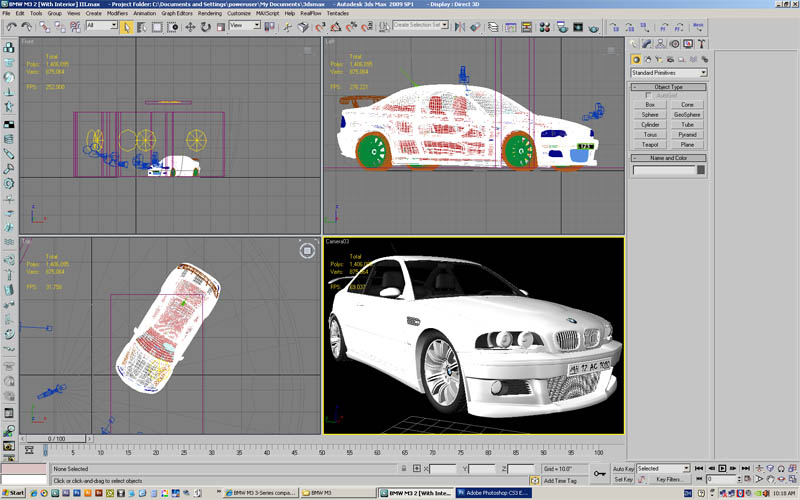Open the Rendering menu
The image size is (800, 500).
210,13
